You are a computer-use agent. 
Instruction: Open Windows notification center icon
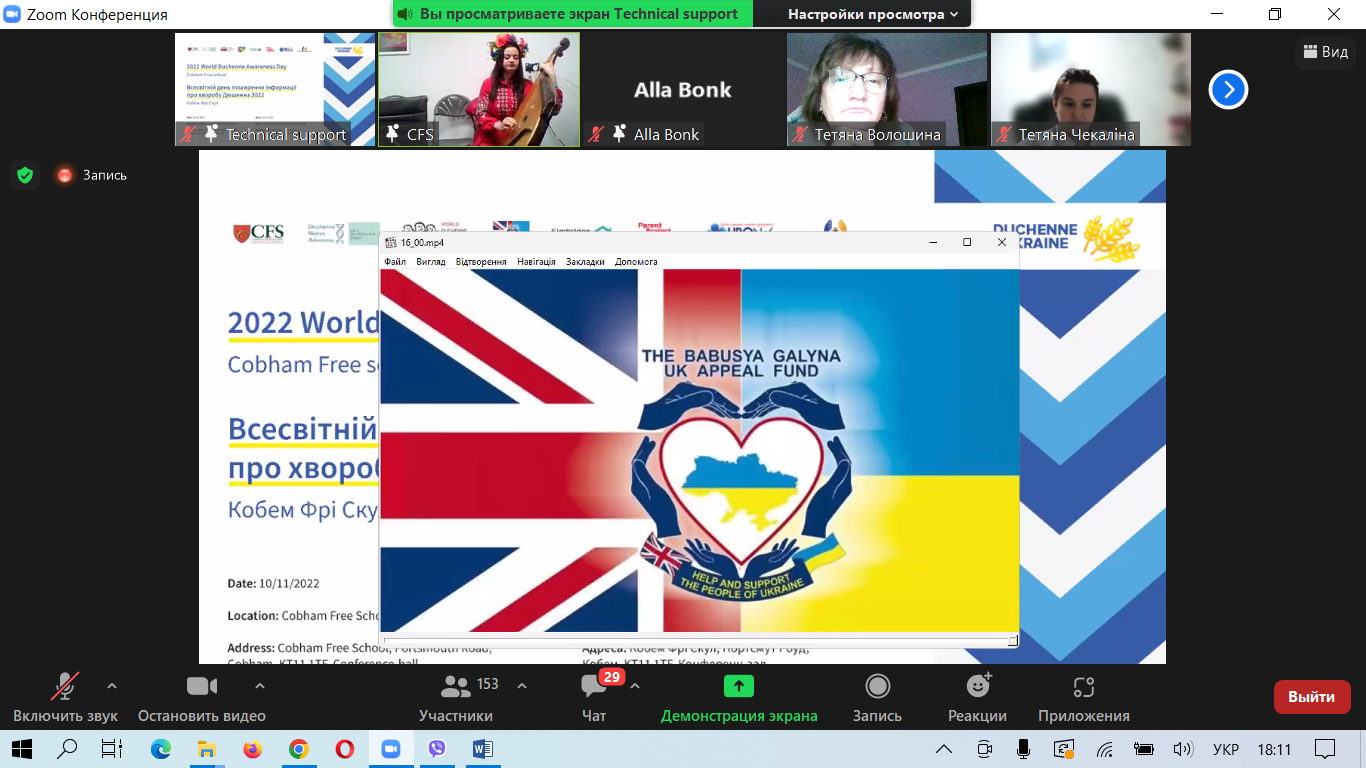click(1325, 749)
